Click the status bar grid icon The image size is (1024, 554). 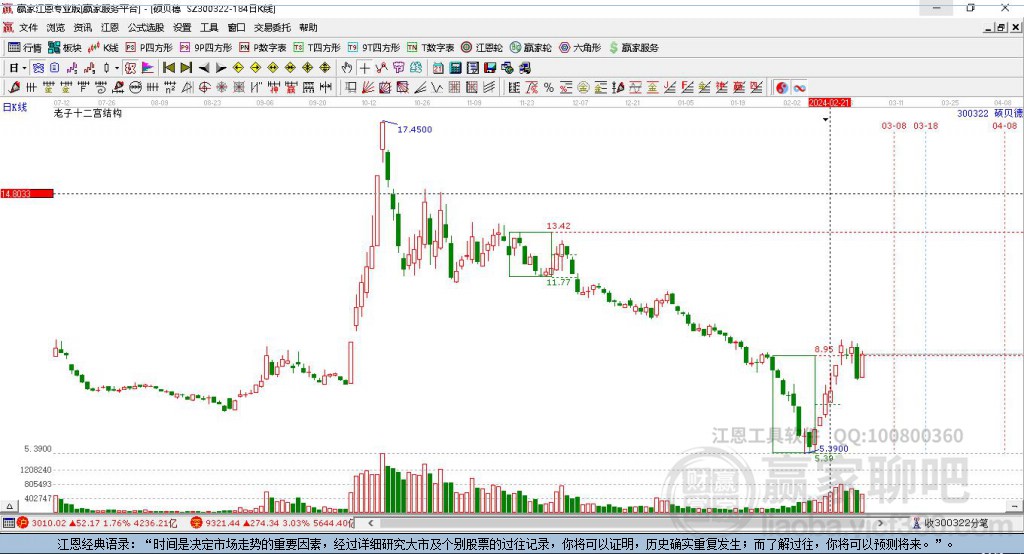click(8, 523)
